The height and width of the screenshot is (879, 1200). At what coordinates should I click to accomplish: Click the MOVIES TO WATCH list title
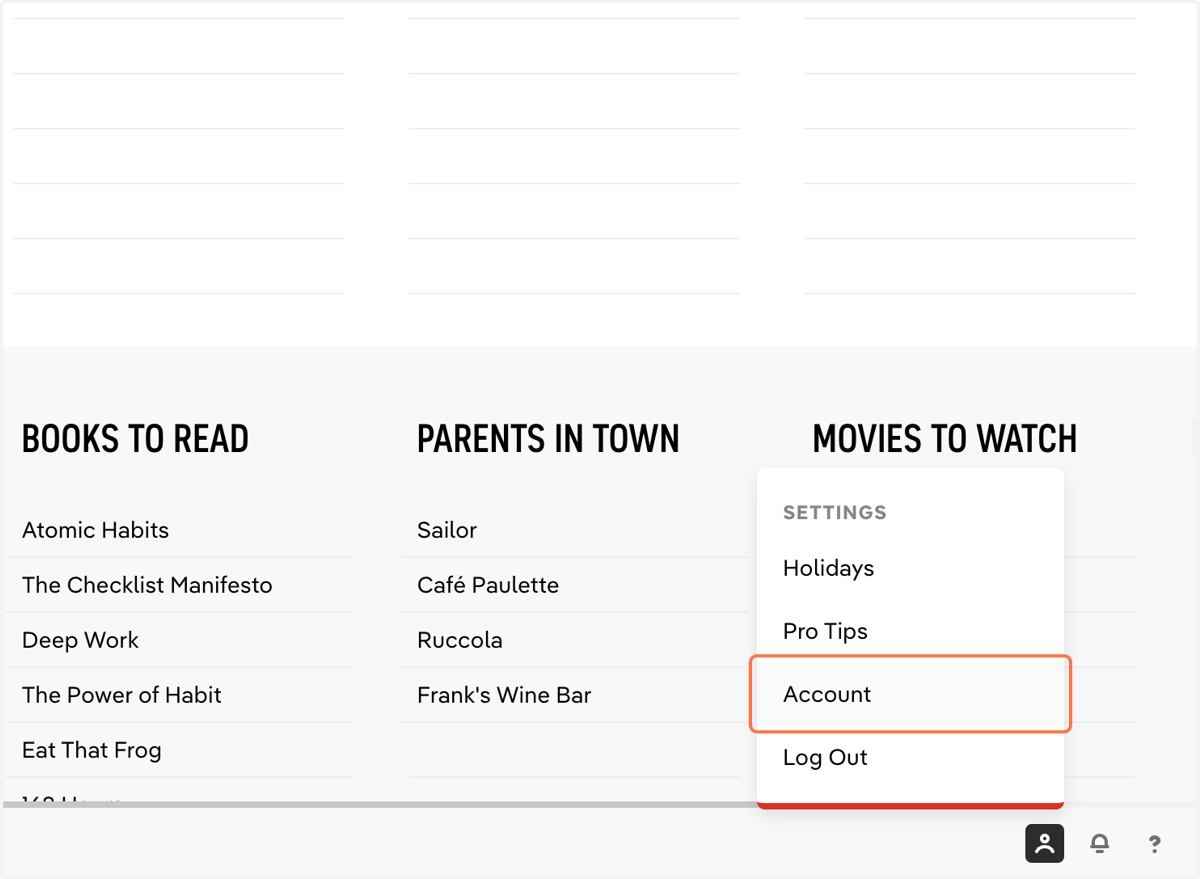[x=945, y=439]
